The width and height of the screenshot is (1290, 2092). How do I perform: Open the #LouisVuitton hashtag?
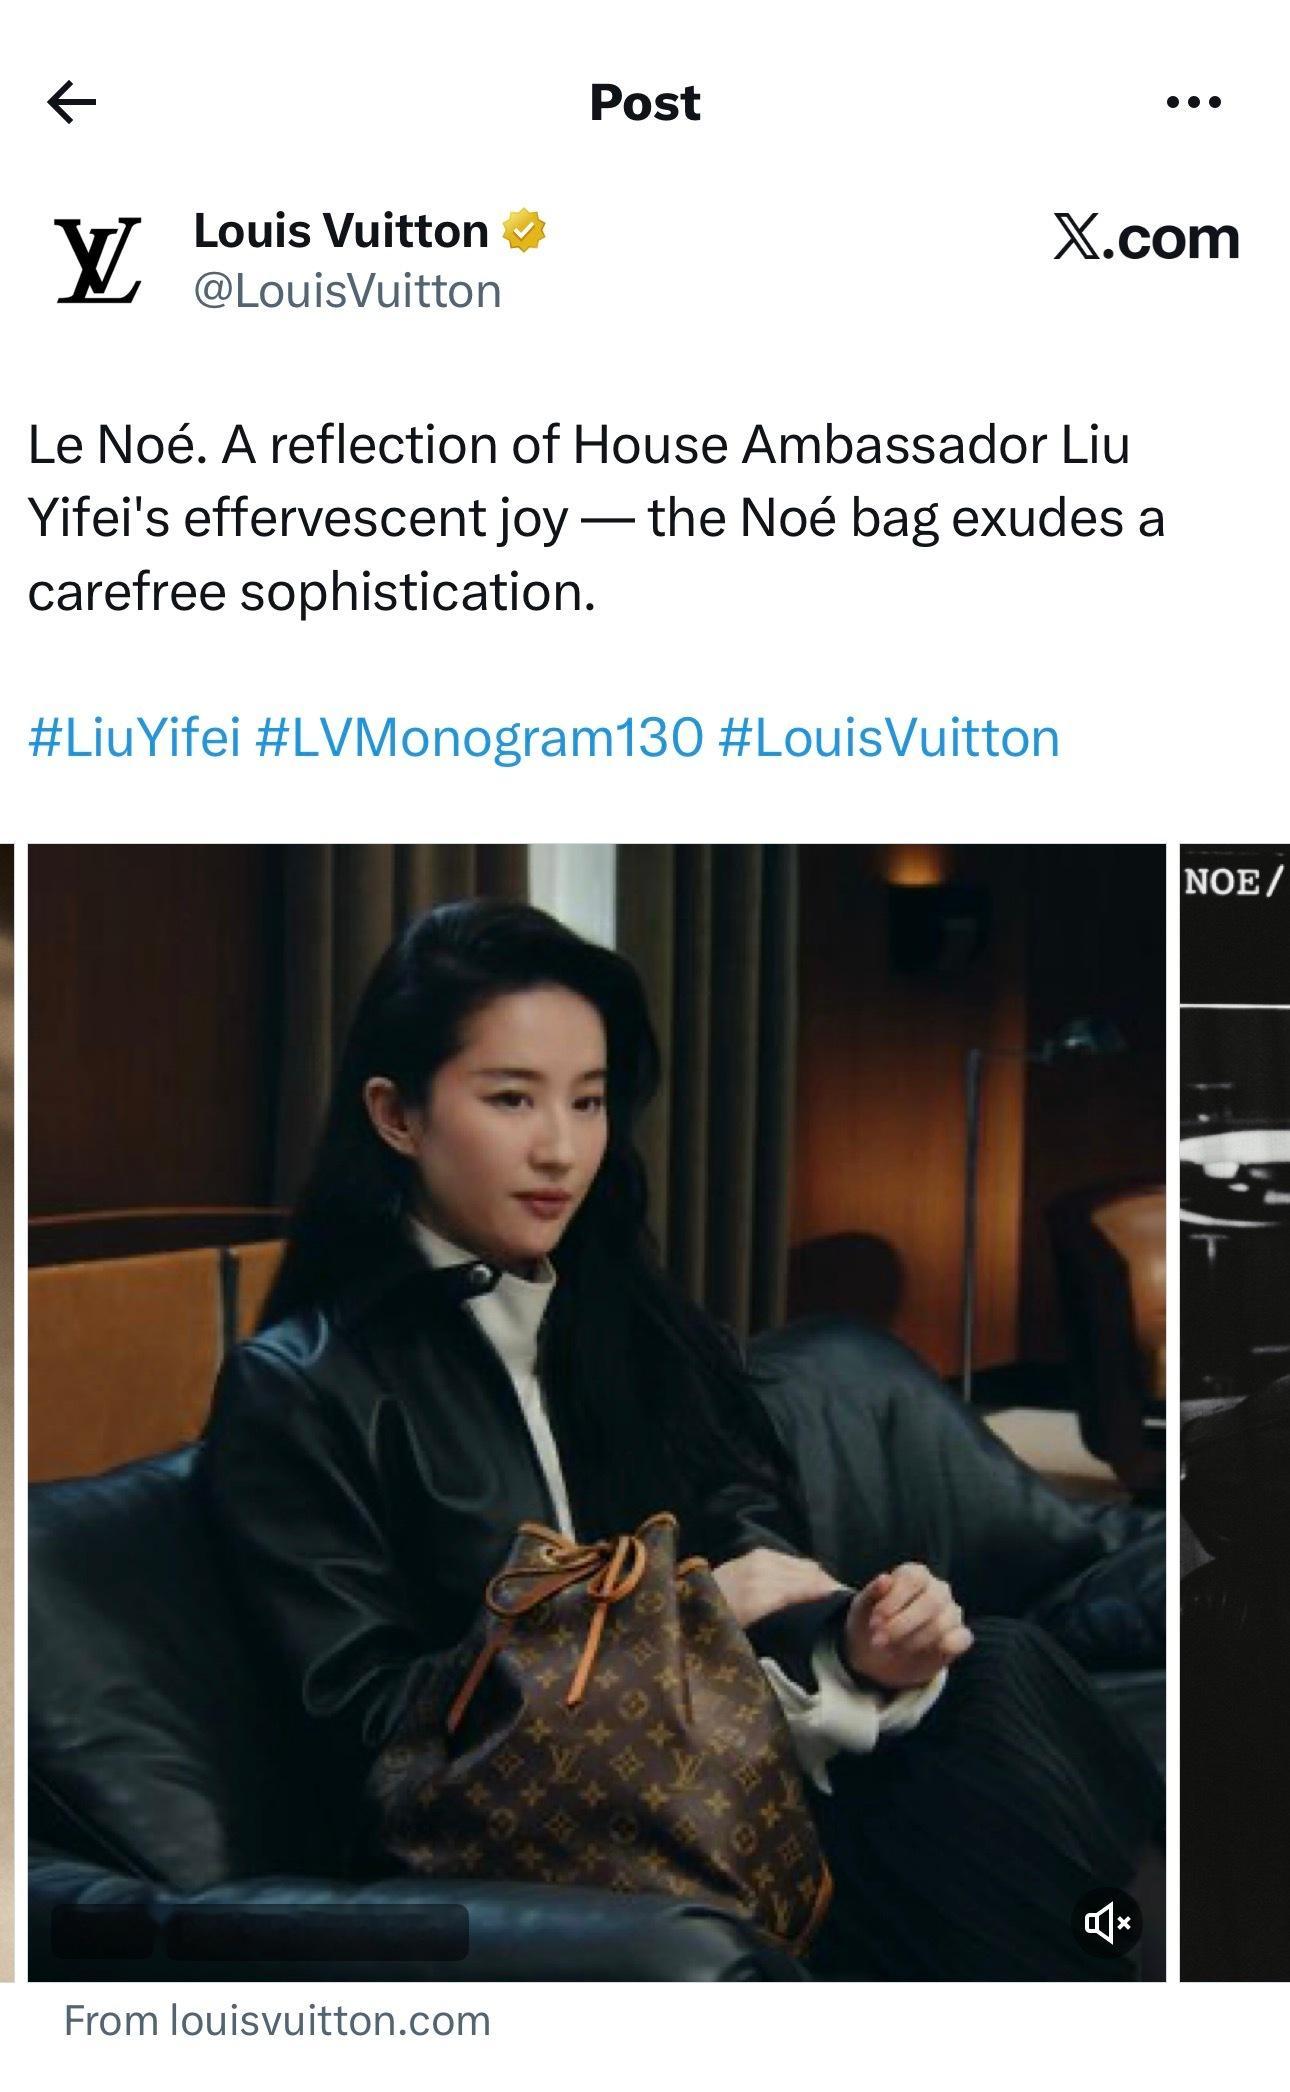point(889,738)
